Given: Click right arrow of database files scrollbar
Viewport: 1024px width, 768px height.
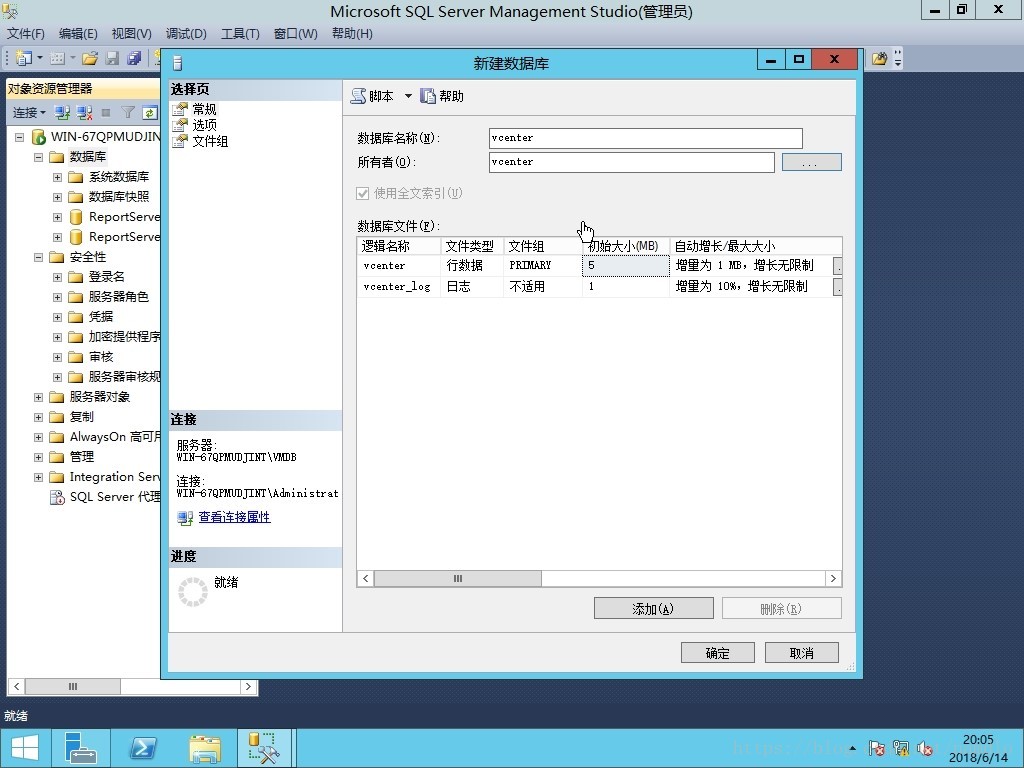Looking at the screenshot, I should 833,579.
